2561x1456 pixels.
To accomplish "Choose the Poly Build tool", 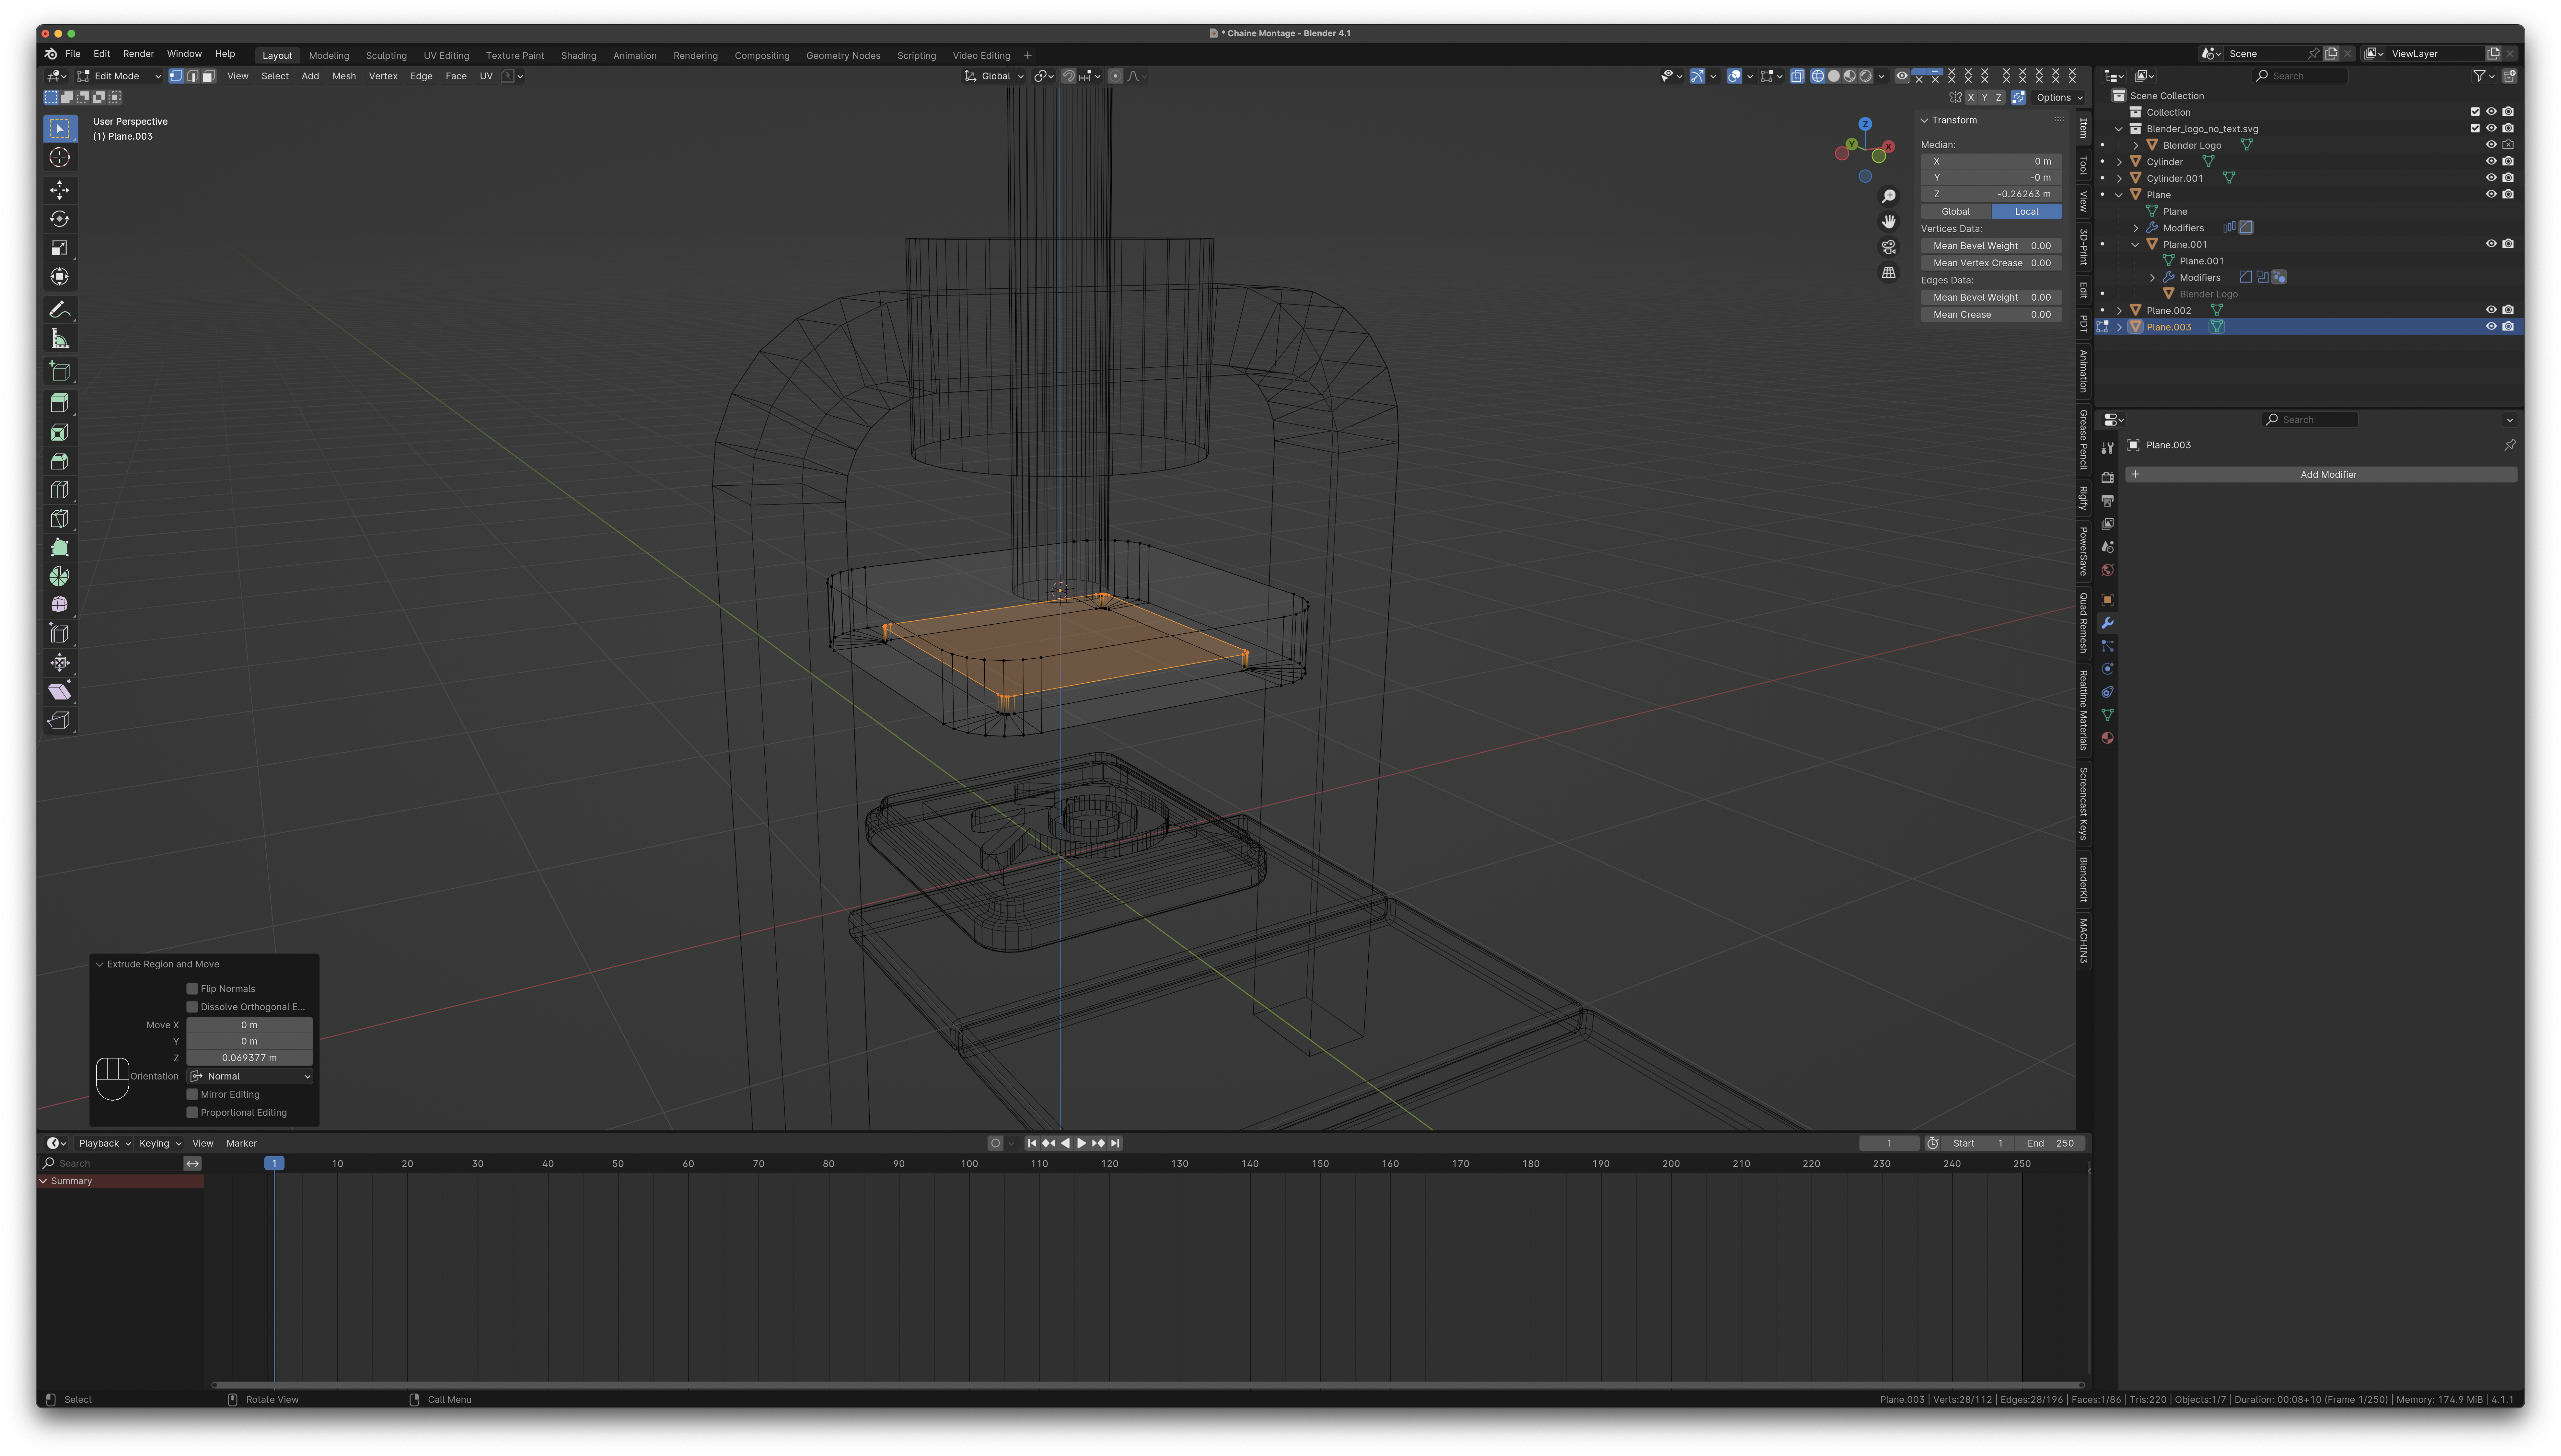I will coord(60,548).
